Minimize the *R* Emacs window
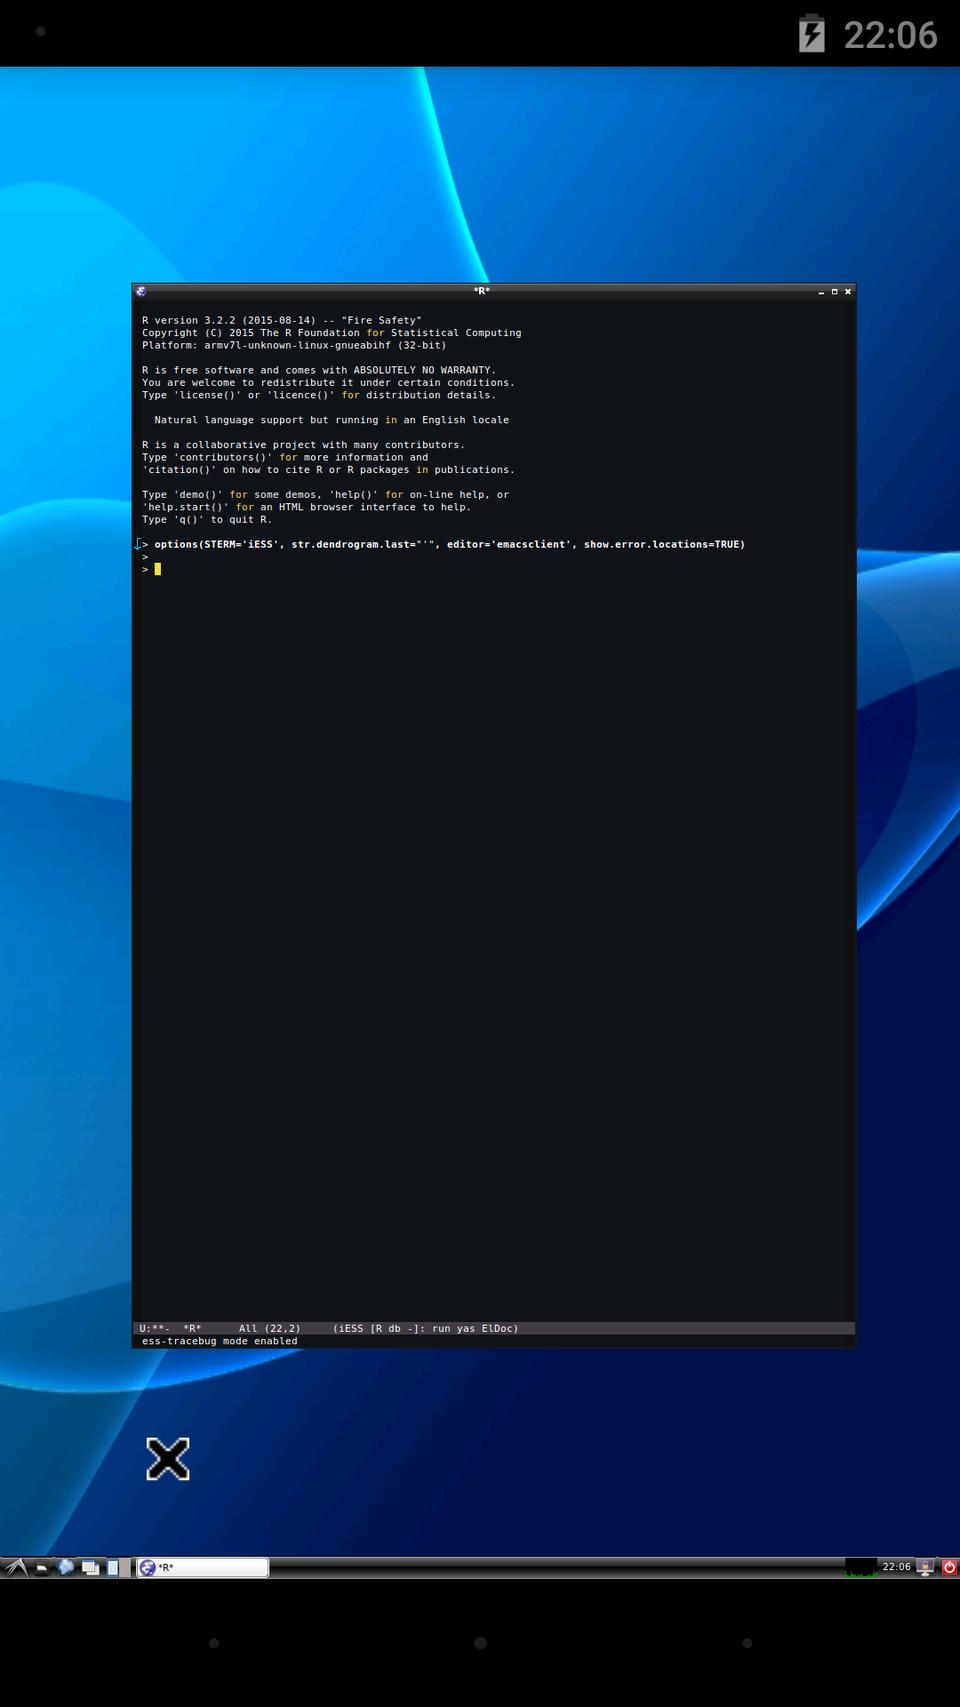The height and width of the screenshot is (1707, 960). (x=821, y=291)
